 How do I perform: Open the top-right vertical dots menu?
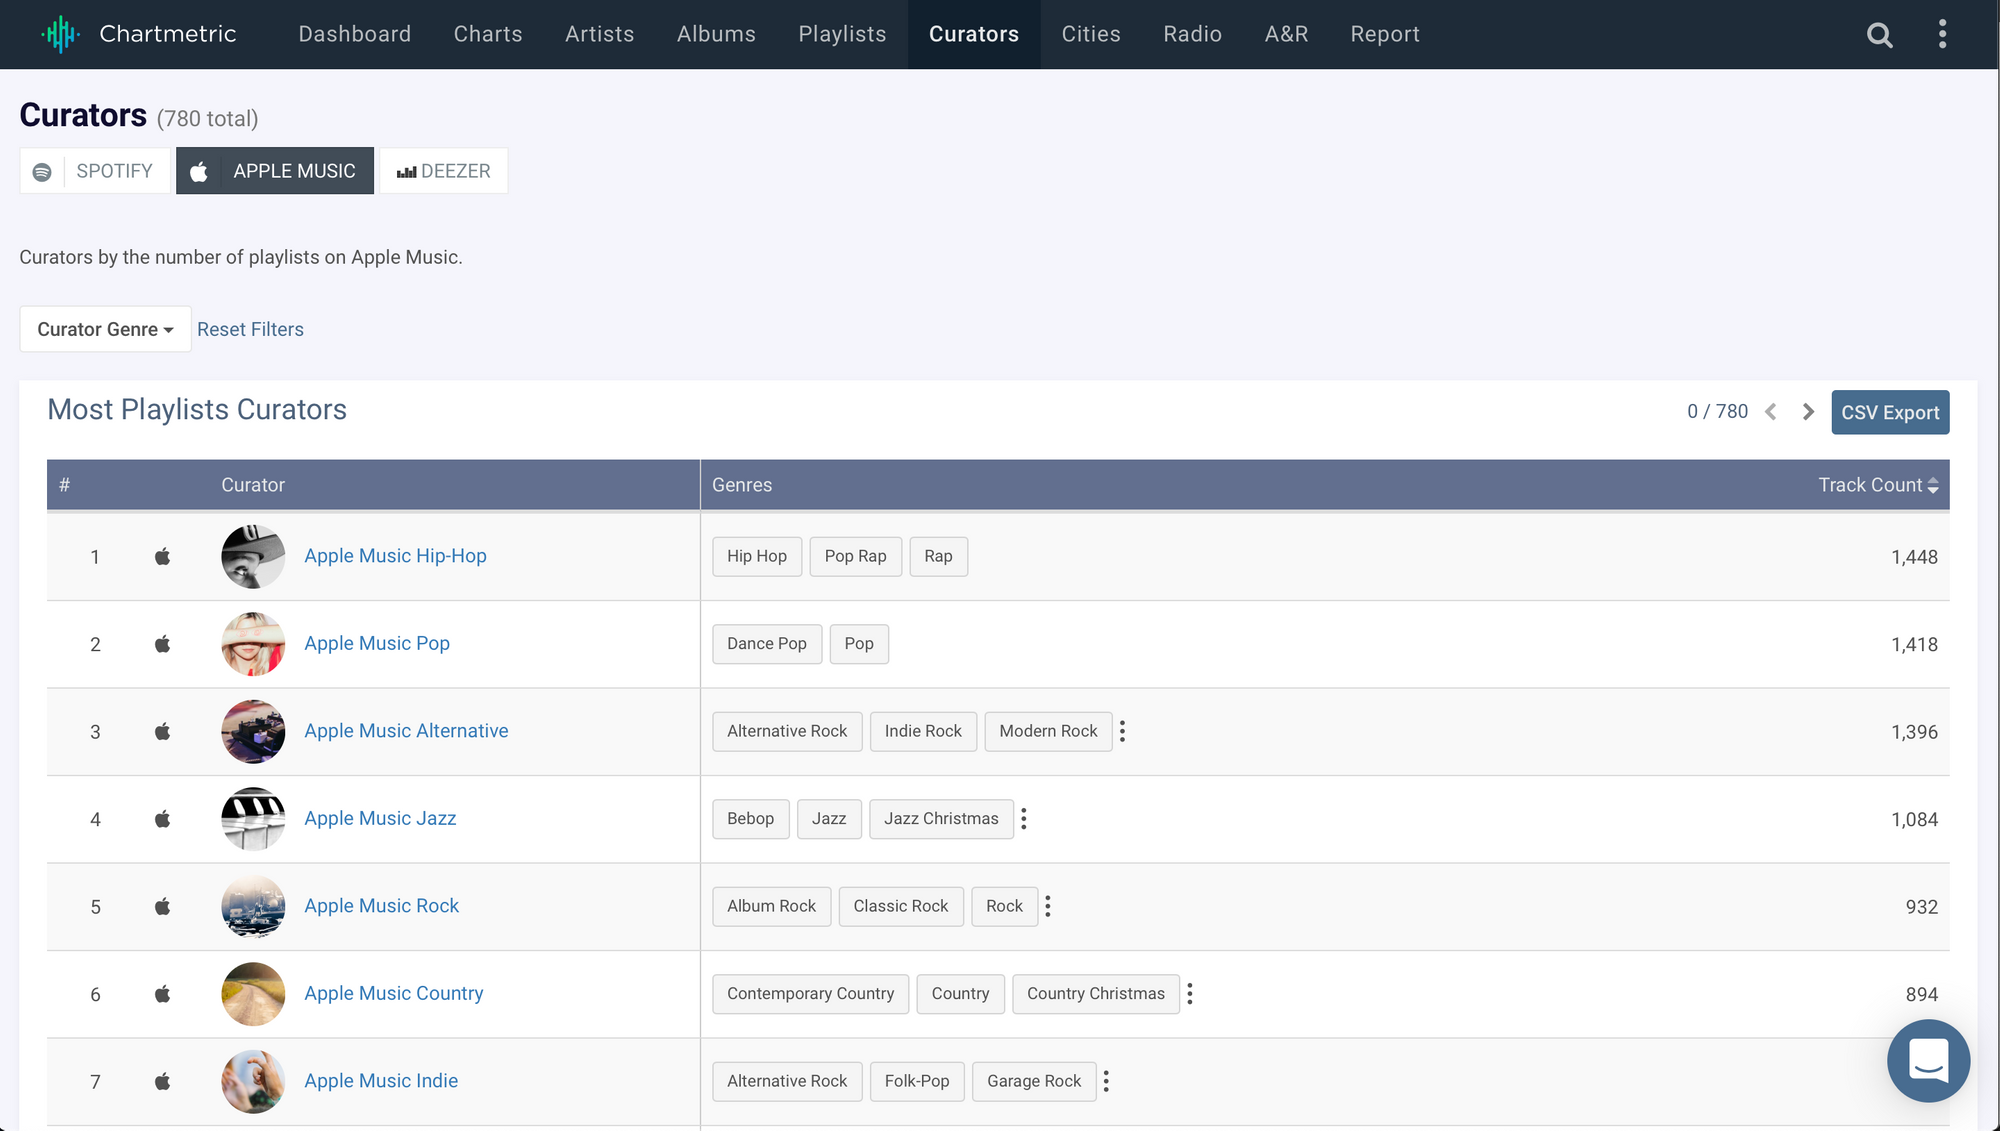[x=1942, y=34]
